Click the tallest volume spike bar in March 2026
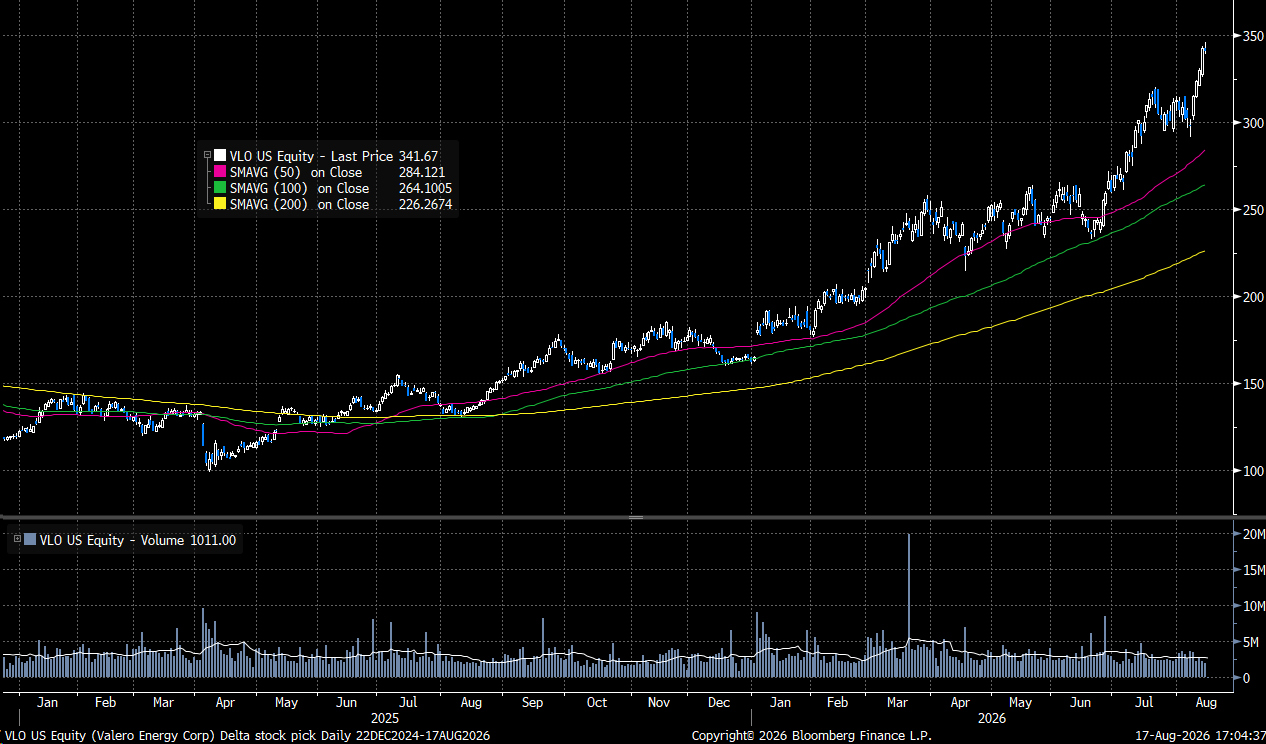Viewport: 1266px width, 744px height. pyautogui.click(x=909, y=606)
